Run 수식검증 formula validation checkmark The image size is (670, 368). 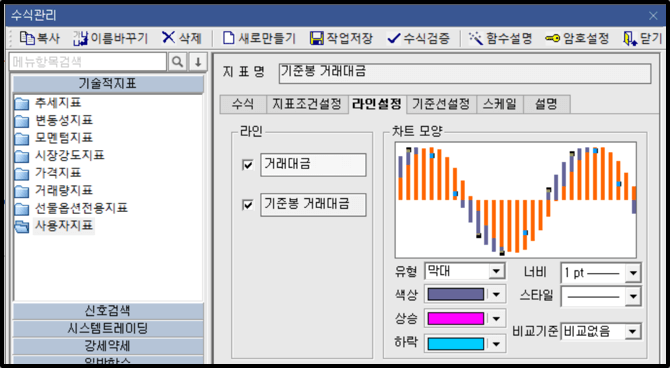pos(393,38)
